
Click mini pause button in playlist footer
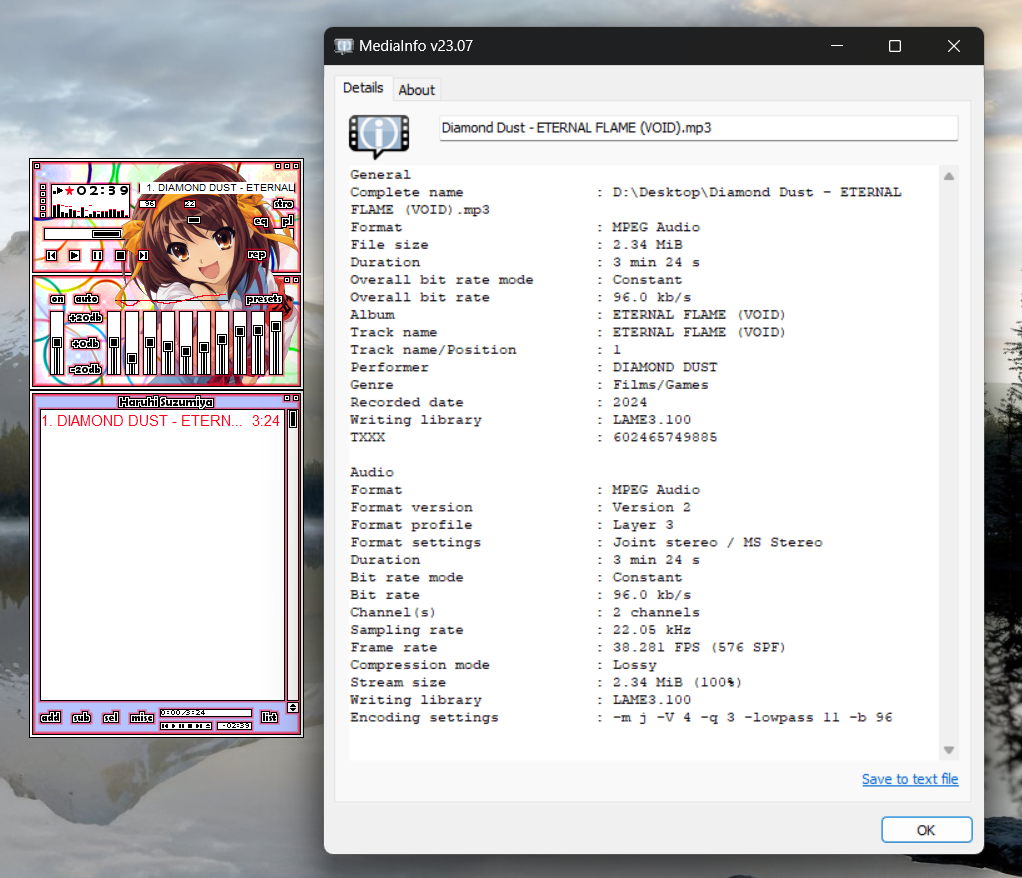182,725
